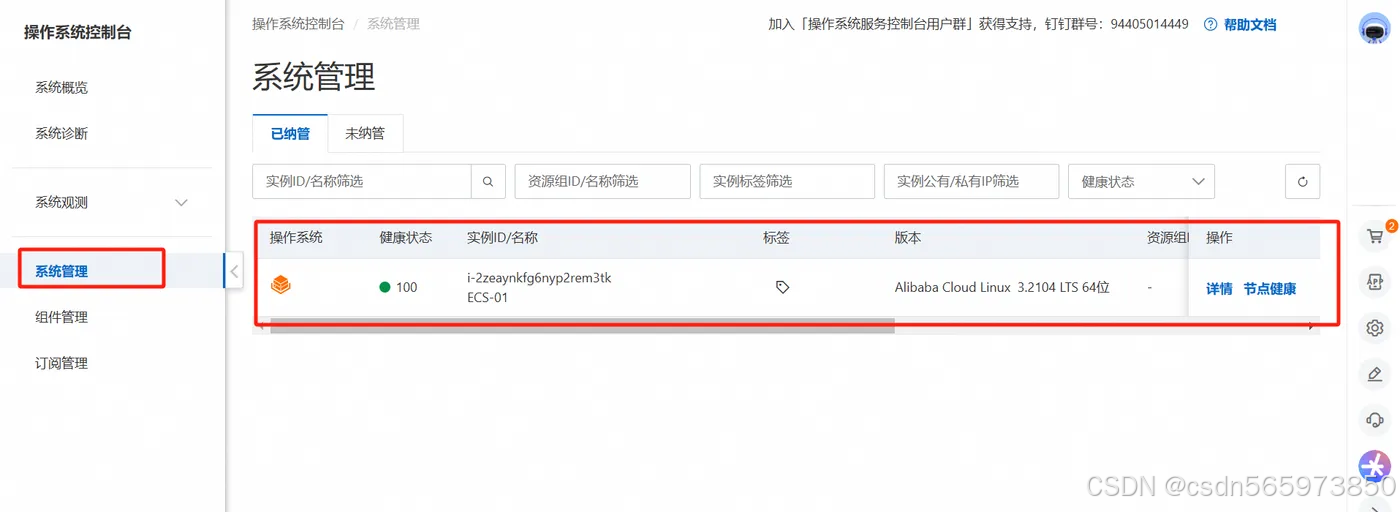The height and width of the screenshot is (512, 1400).
Task: Open 订阅管理 in the sidebar
Action: 62,363
